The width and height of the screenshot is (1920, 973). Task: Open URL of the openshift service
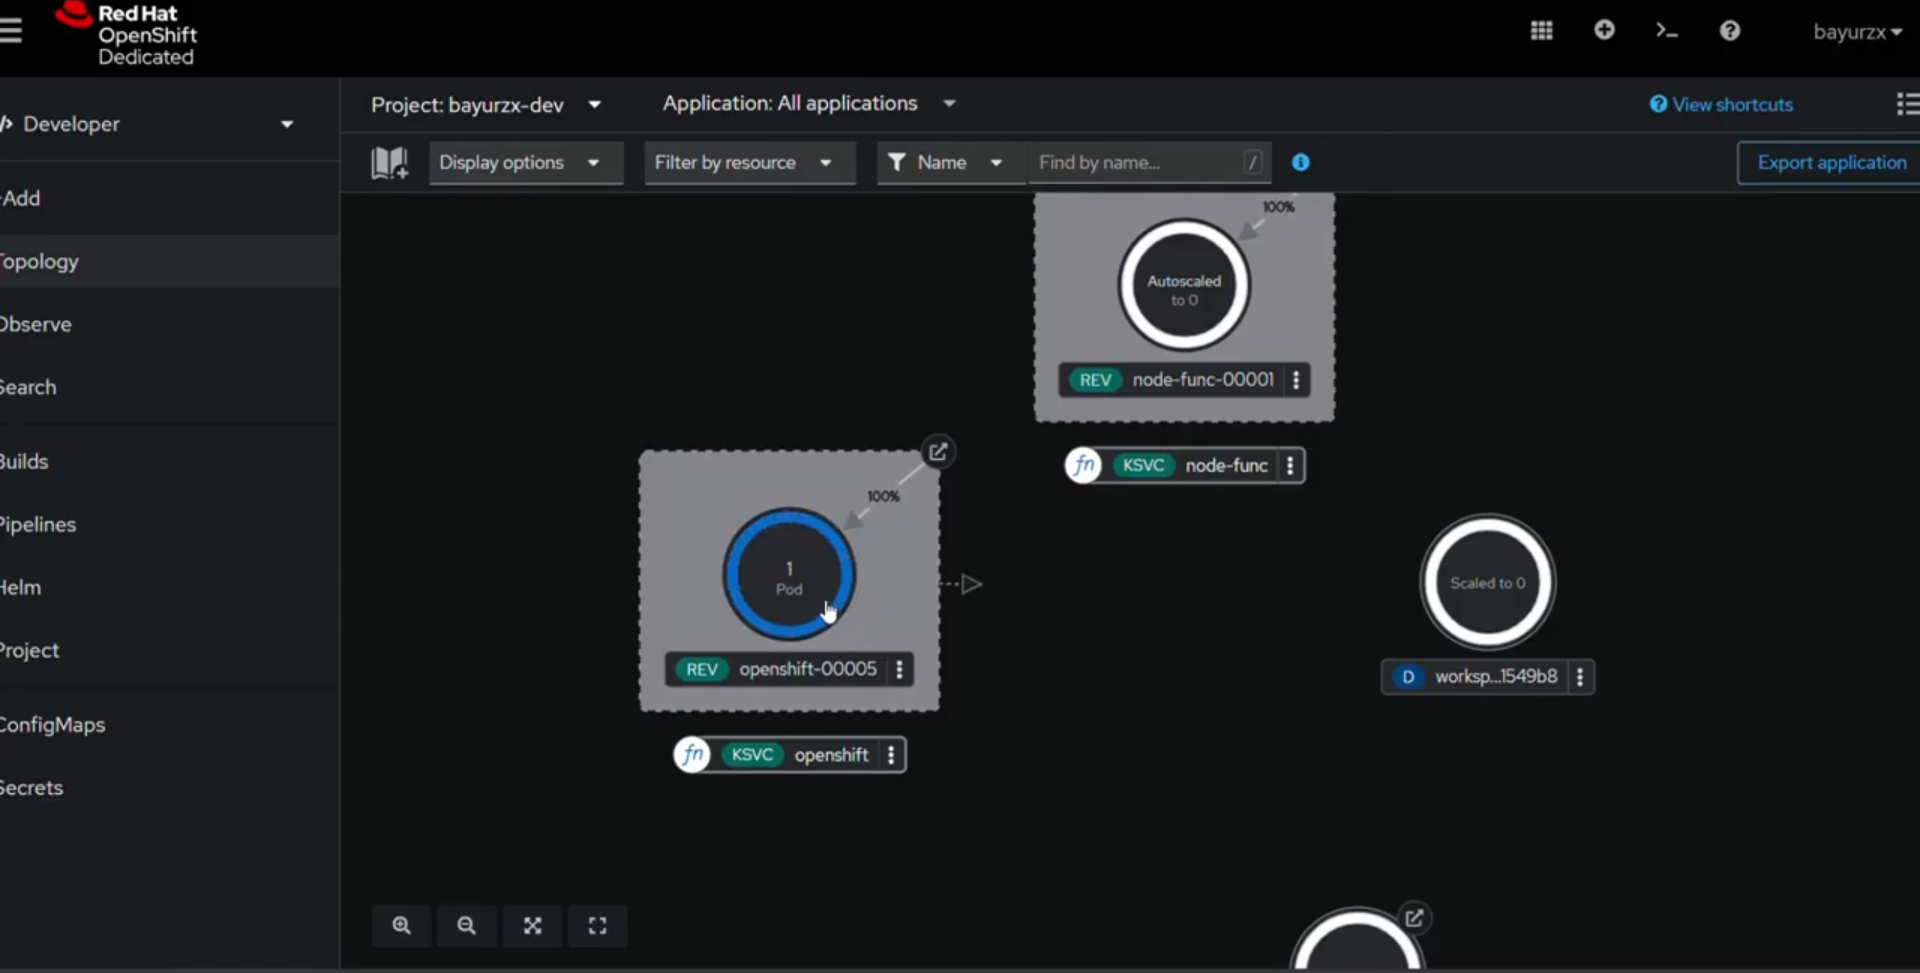pyautogui.click(x=938, y=452)
